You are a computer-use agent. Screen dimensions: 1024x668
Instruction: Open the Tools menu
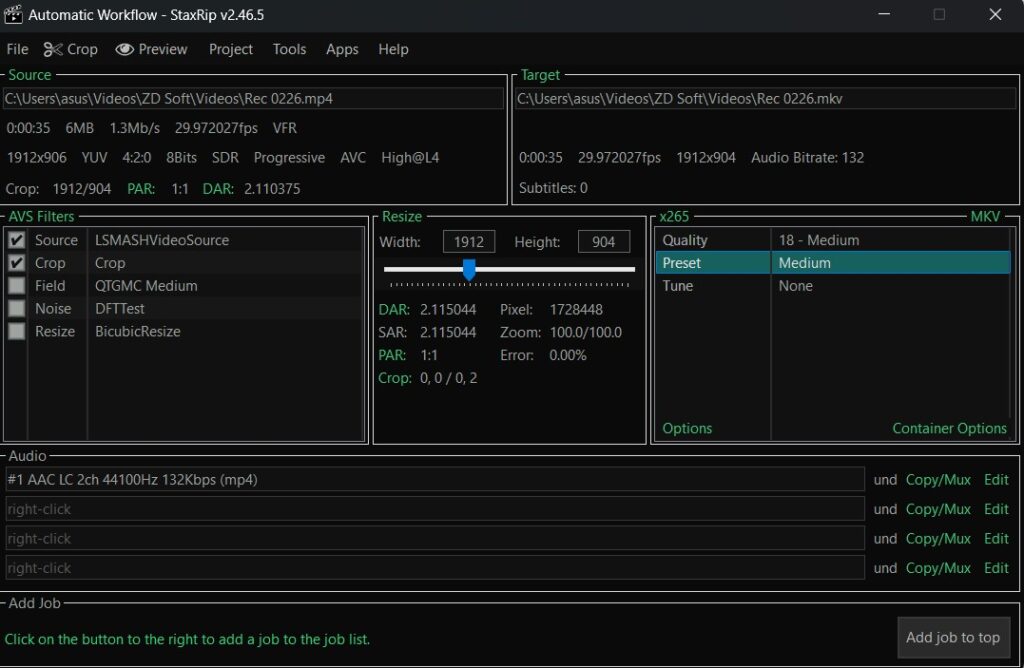tap(289, 49)
